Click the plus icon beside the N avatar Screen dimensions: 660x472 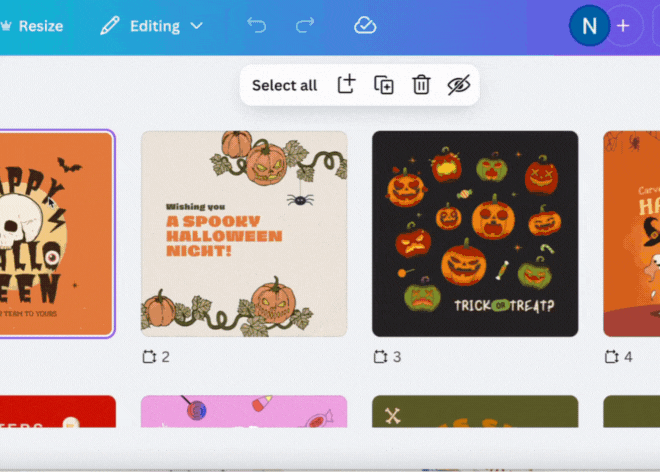623,26
